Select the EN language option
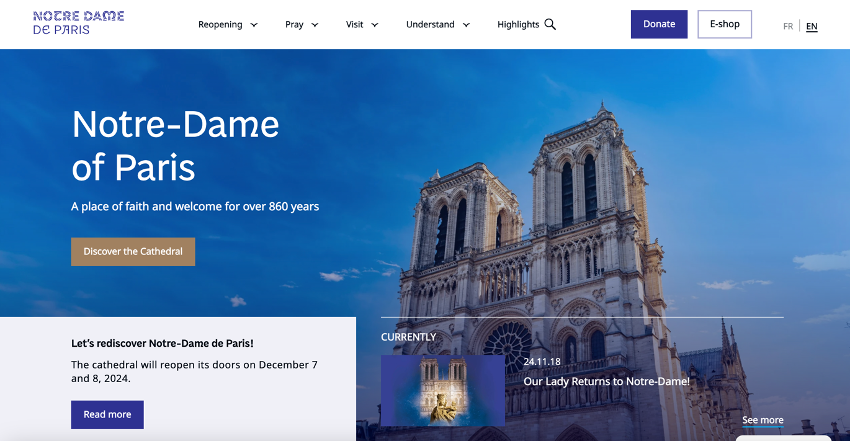Viewport: 850px width, 442px height. 812,26
